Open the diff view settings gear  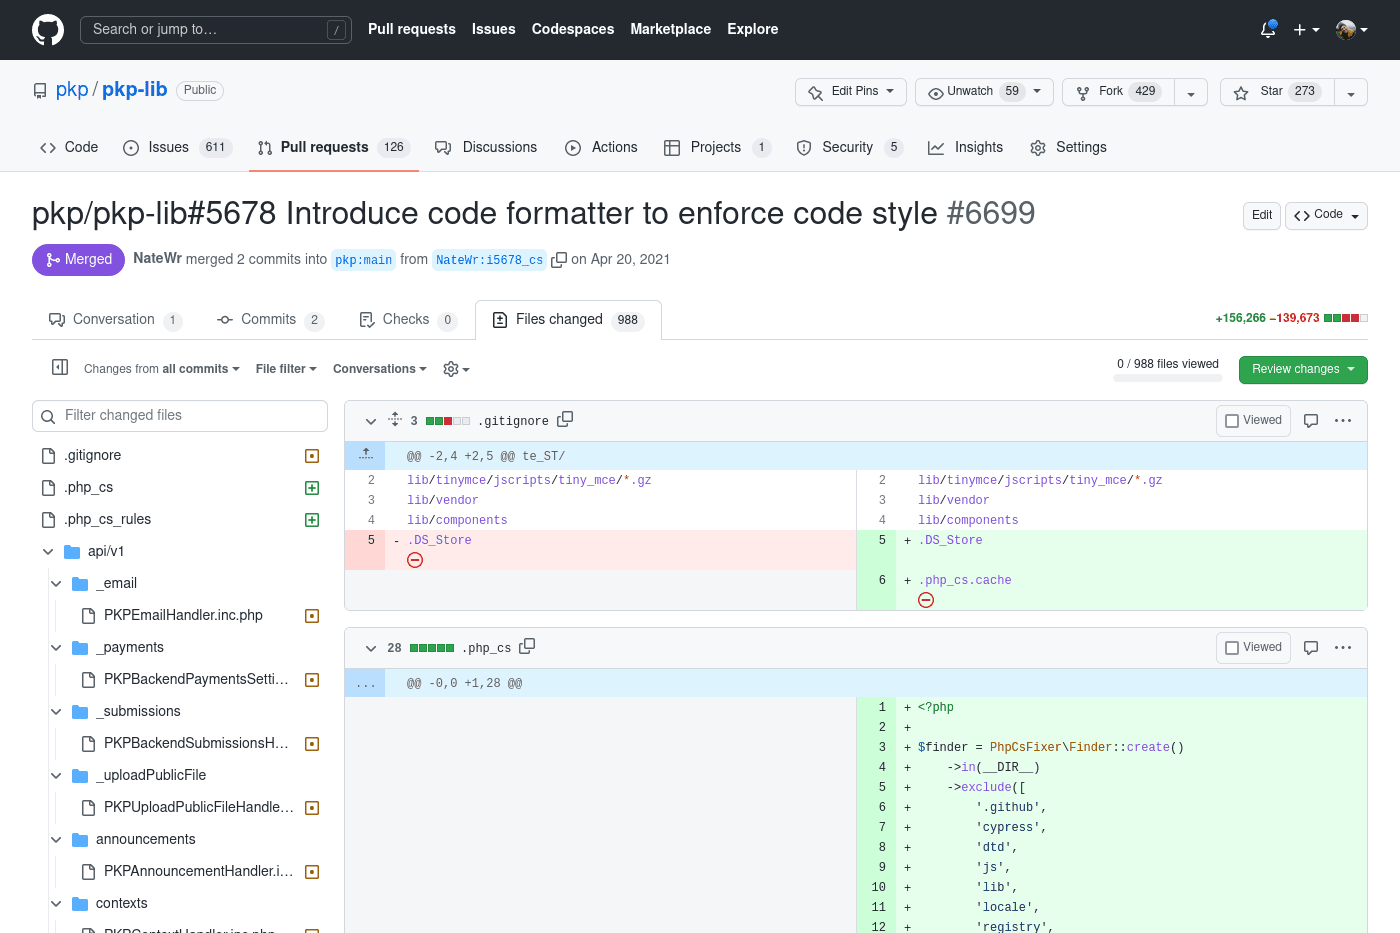pyautogui.click(x=451, y=369)
